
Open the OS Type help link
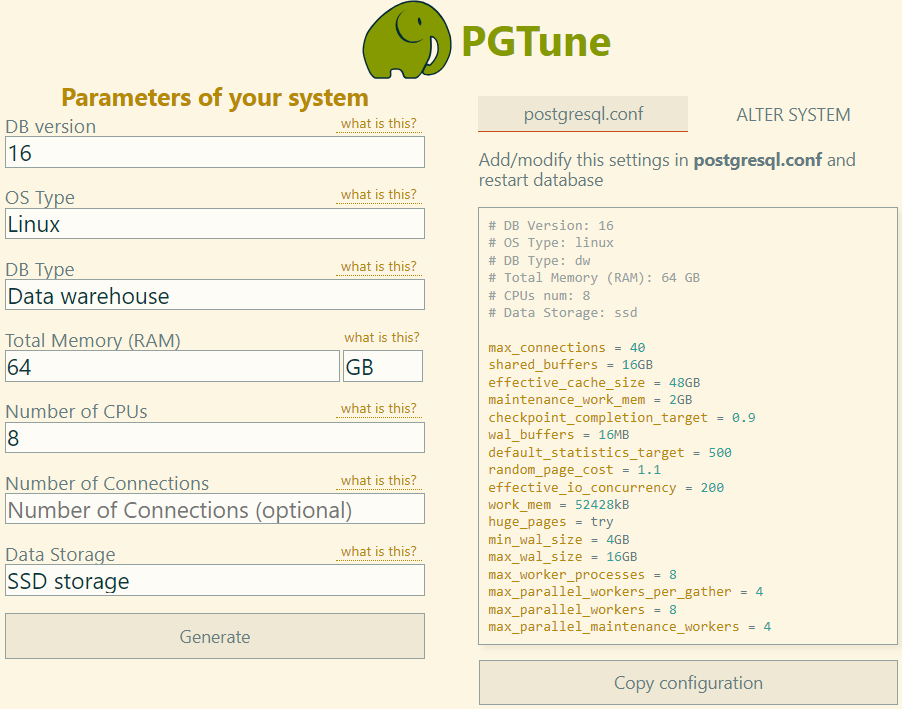(378, 194)
